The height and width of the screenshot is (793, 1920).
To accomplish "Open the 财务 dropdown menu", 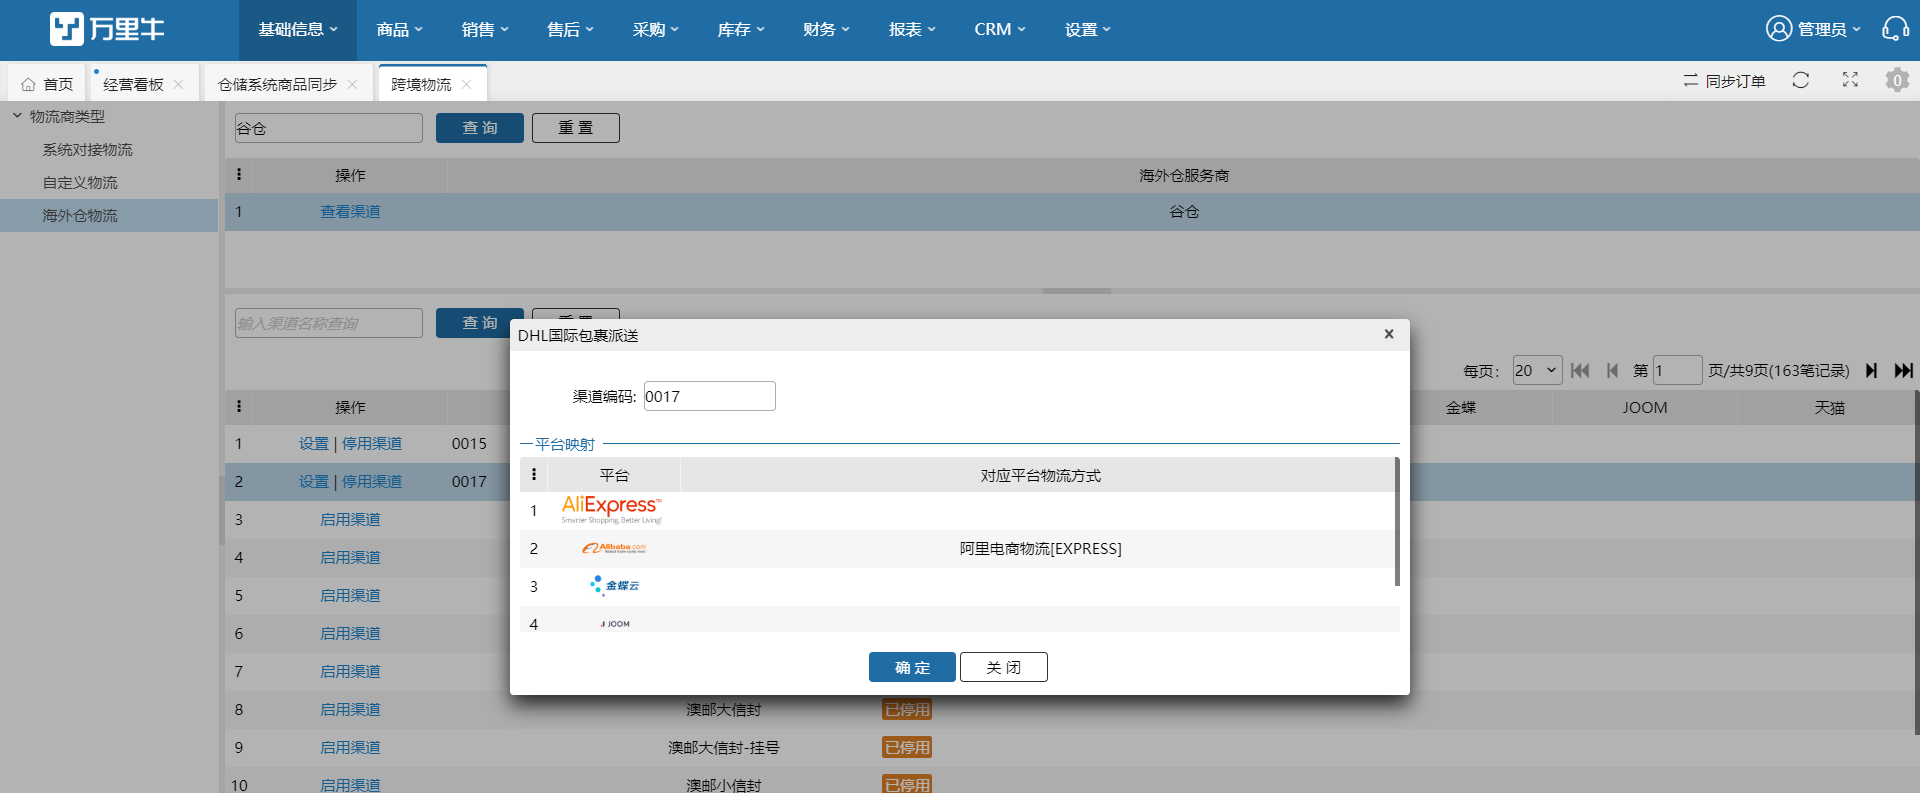I will [x=826, y=30].
